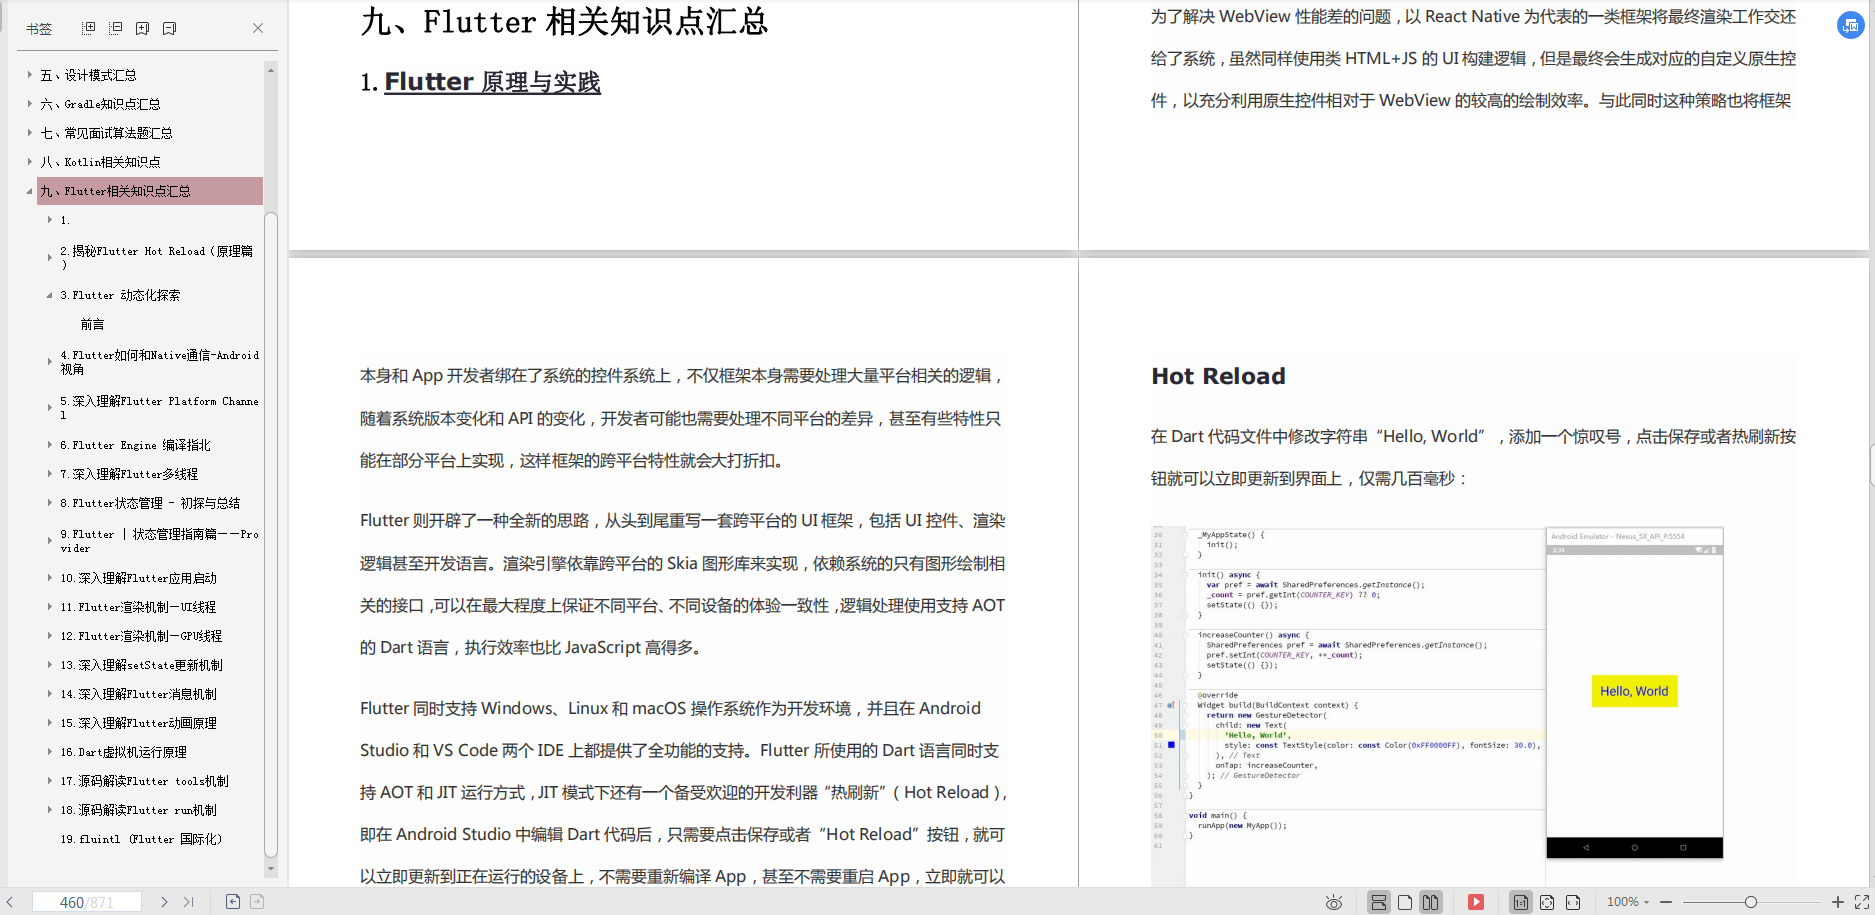Start the presentation slideshow mode
The height and width of the screenshot is (915, 1875).
[1475, 901]
